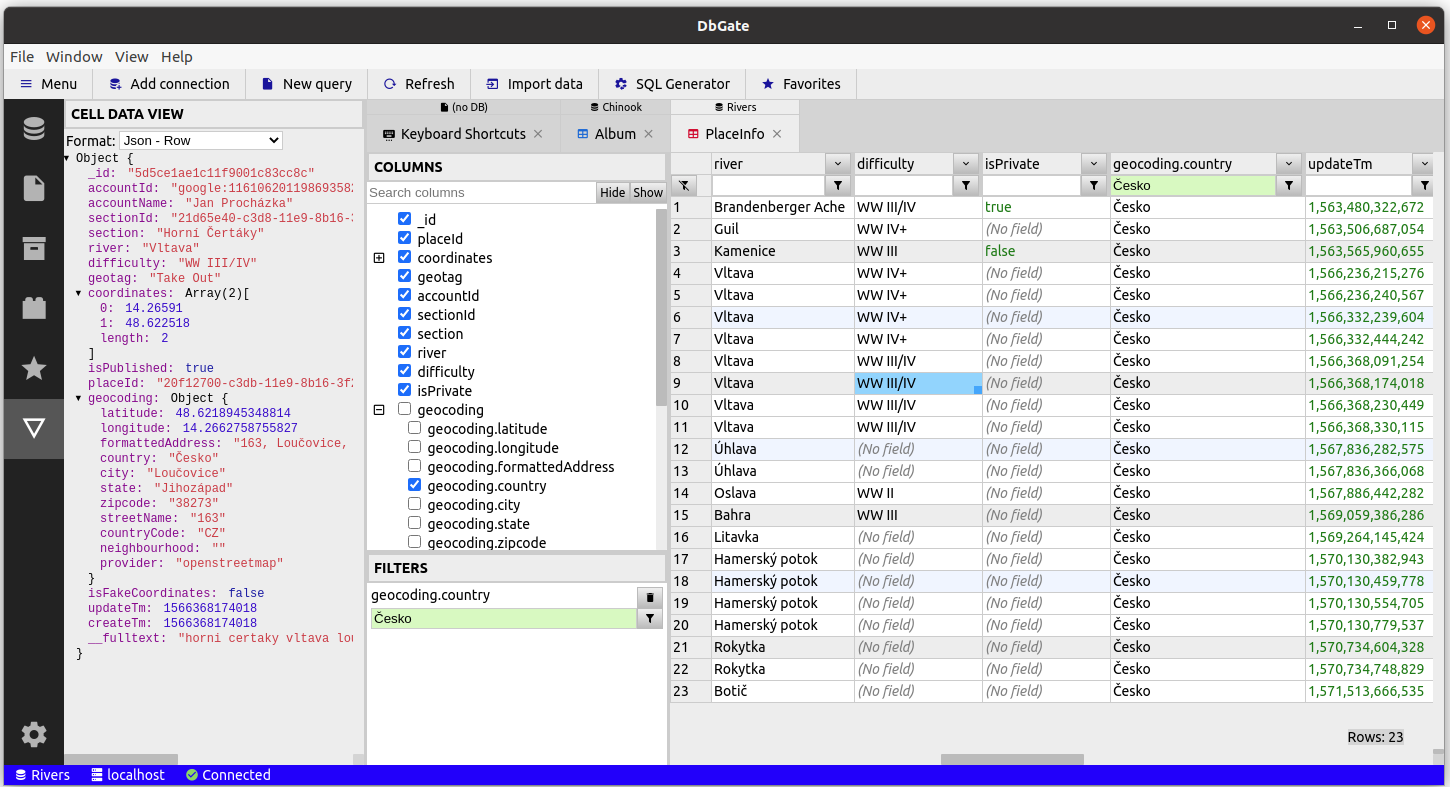Click the Hide button in Columns panel

click(613, 192)
